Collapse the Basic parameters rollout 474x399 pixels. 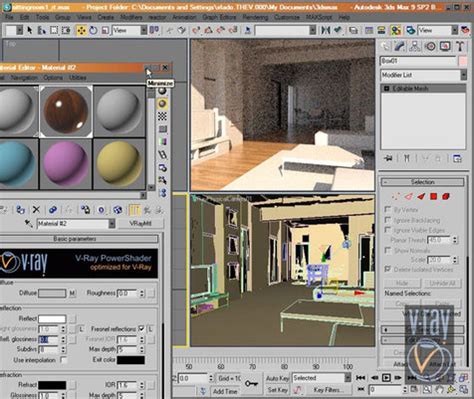click(75, 239)
